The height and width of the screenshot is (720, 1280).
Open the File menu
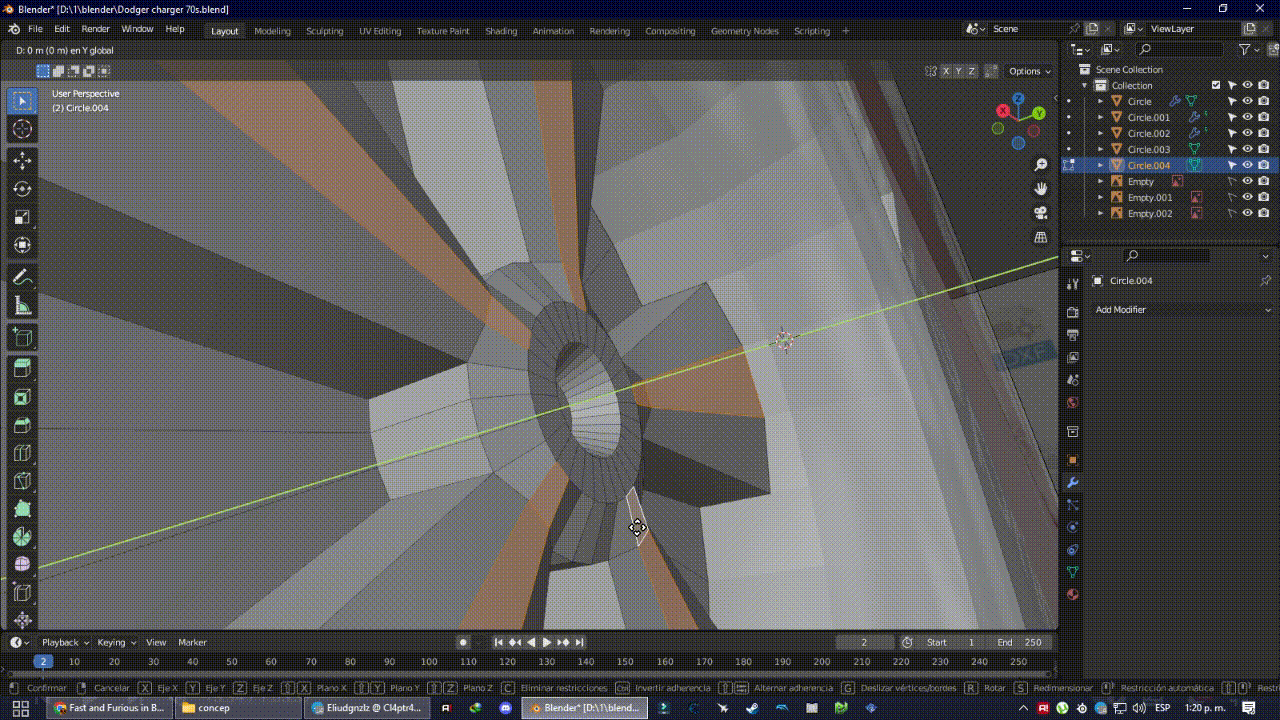click(x=35, y=29)
